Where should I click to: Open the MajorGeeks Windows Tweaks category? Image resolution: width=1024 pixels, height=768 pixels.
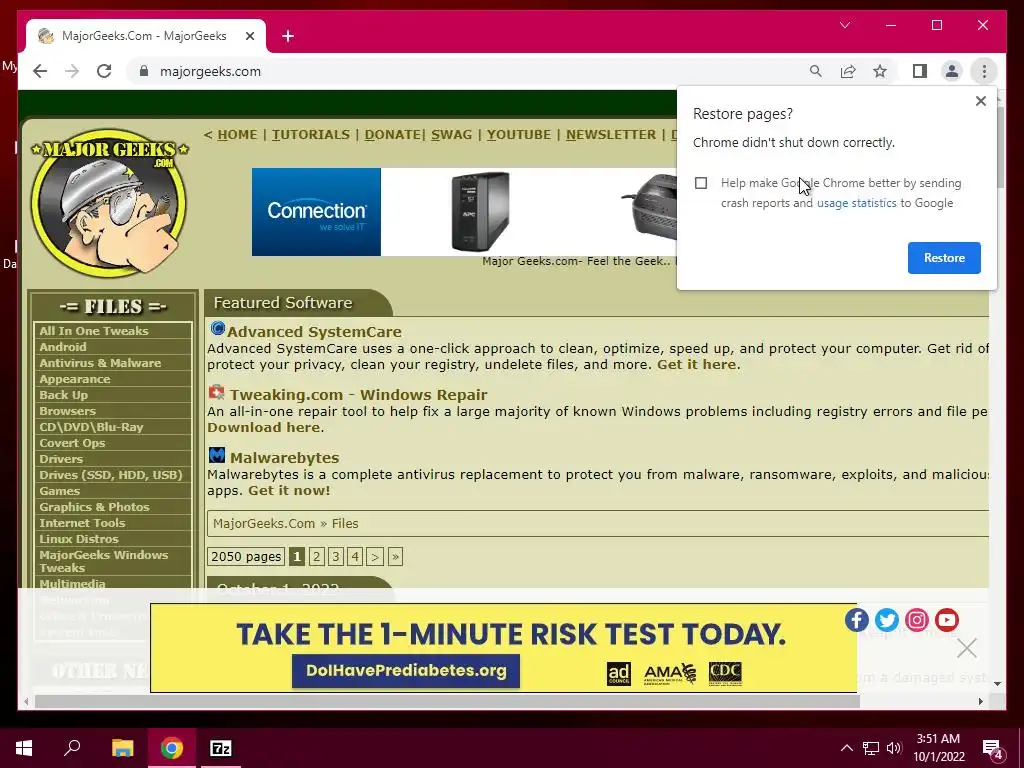(x=103, y=562)
